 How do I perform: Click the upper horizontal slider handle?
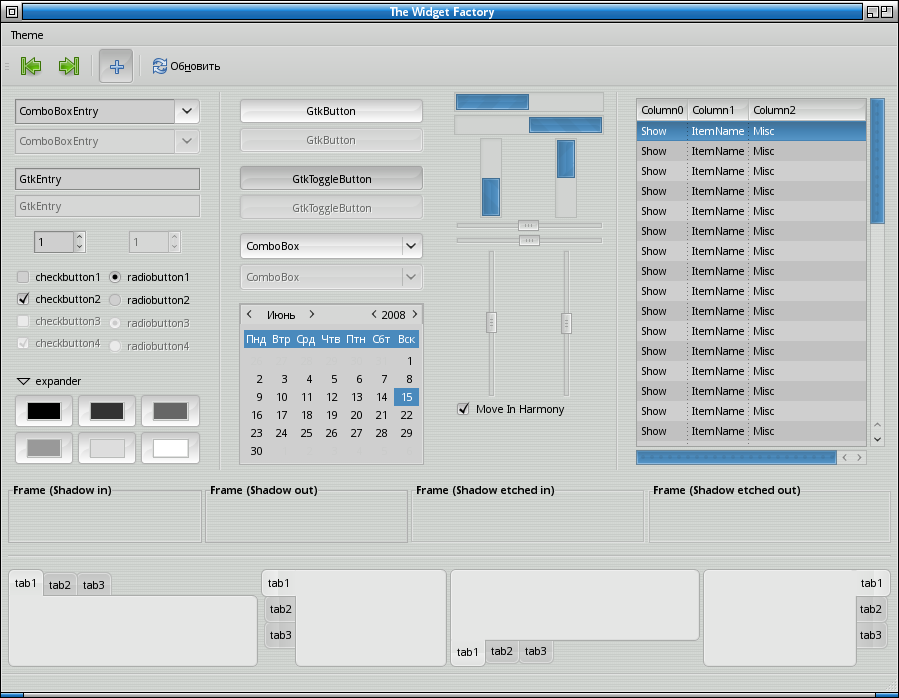pos(528,225)
